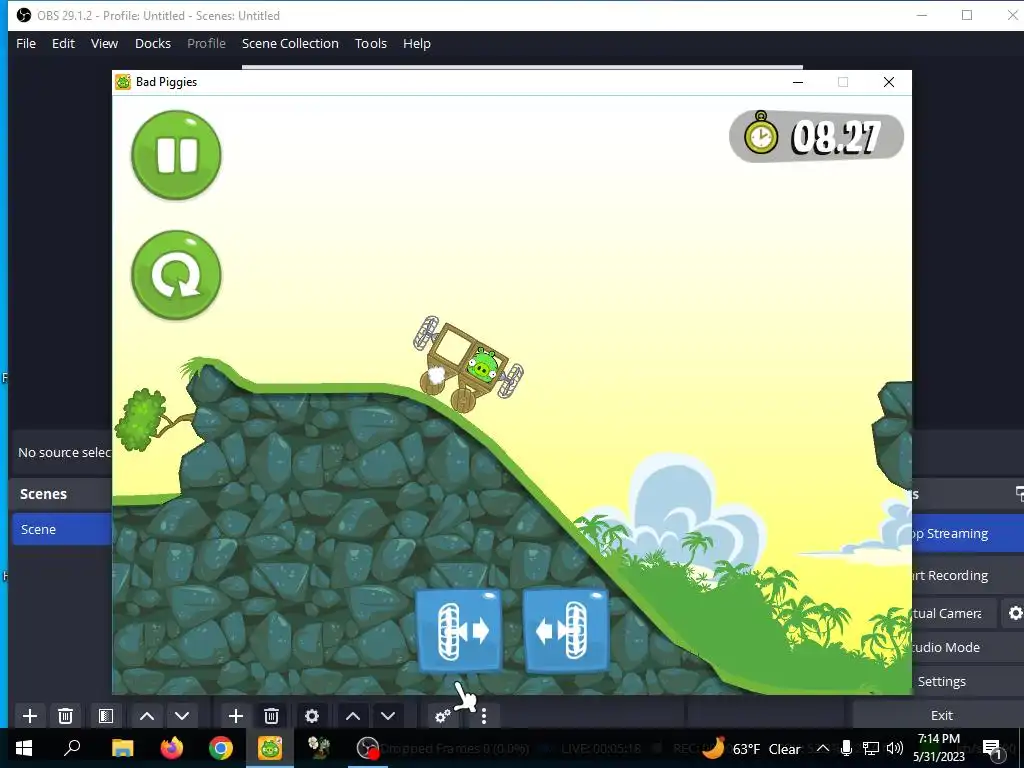This screenshot has height=768, width=1024.
Task: Open Windows taskbar search
Action: 72,748
